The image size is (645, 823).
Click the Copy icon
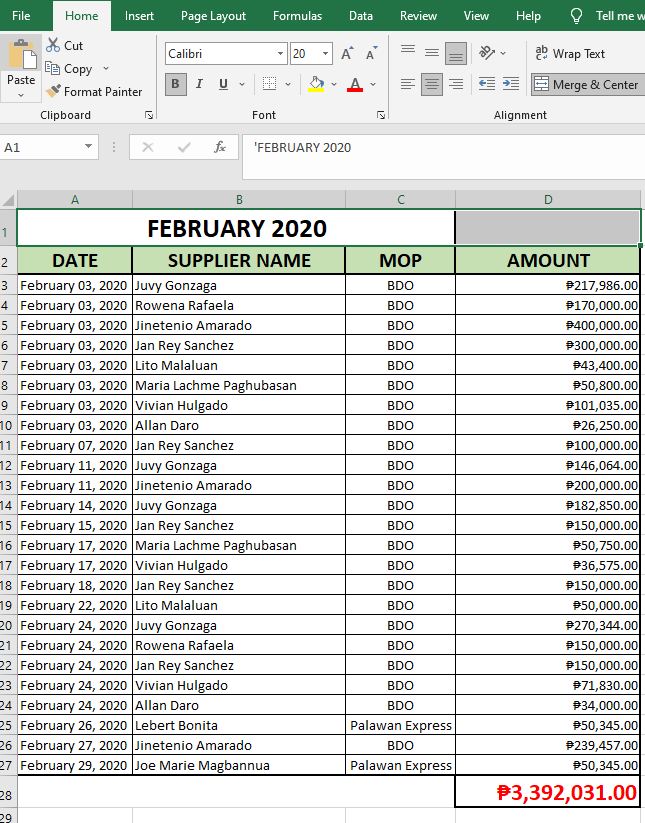52,69
